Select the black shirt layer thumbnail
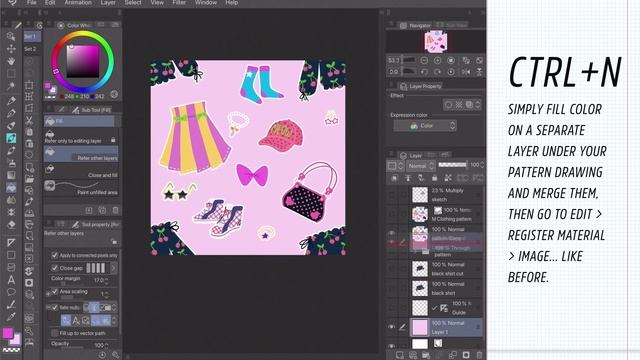Image resolution: width=640 pixels, height=360 pixels. coord(420,288)
